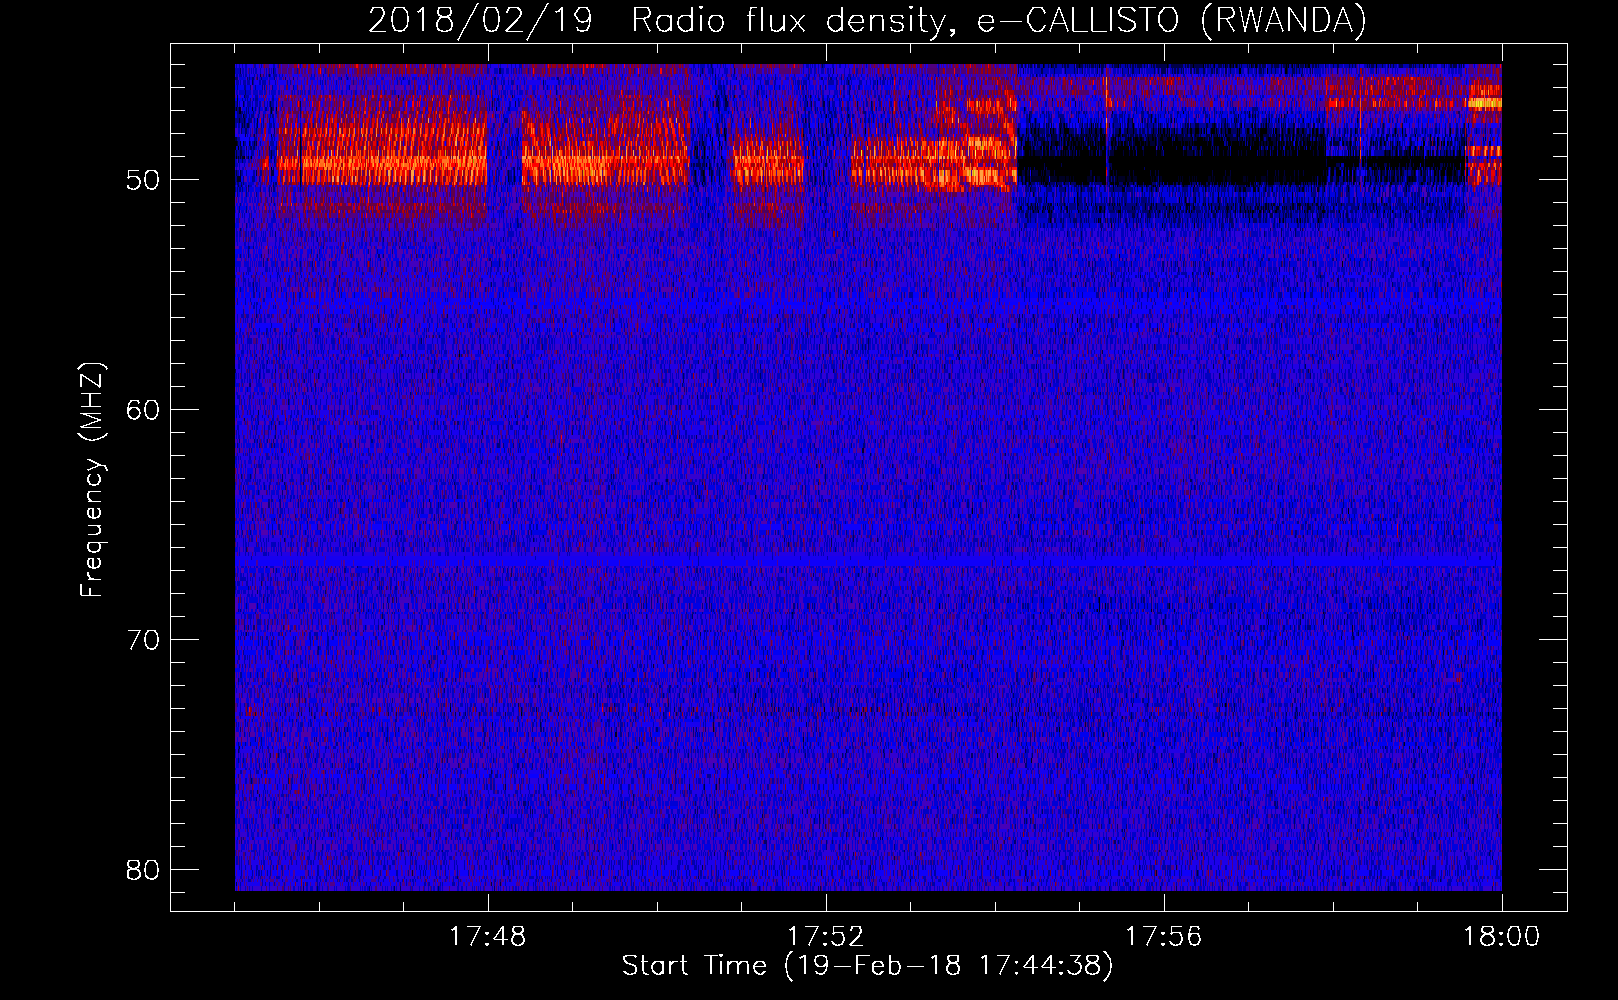The image size is (1618, 1000).
Task: Click the 18:00 time tick label
Action: [1502, 937]
